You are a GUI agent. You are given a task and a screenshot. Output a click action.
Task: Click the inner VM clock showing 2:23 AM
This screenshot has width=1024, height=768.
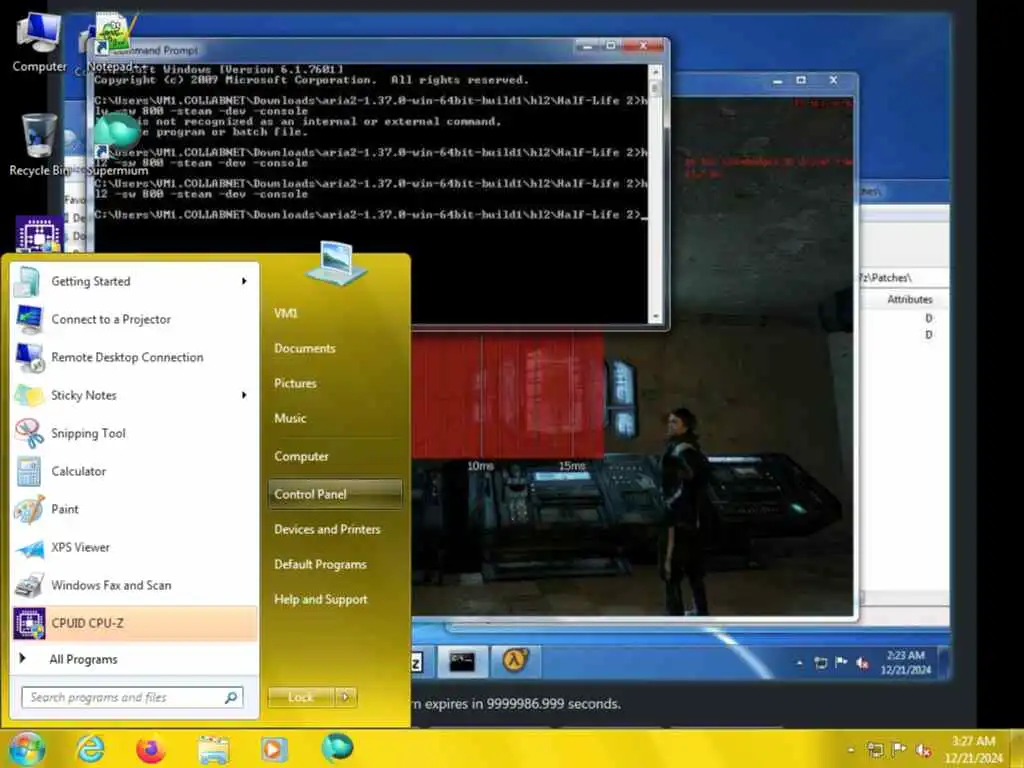tap(905, 662)
